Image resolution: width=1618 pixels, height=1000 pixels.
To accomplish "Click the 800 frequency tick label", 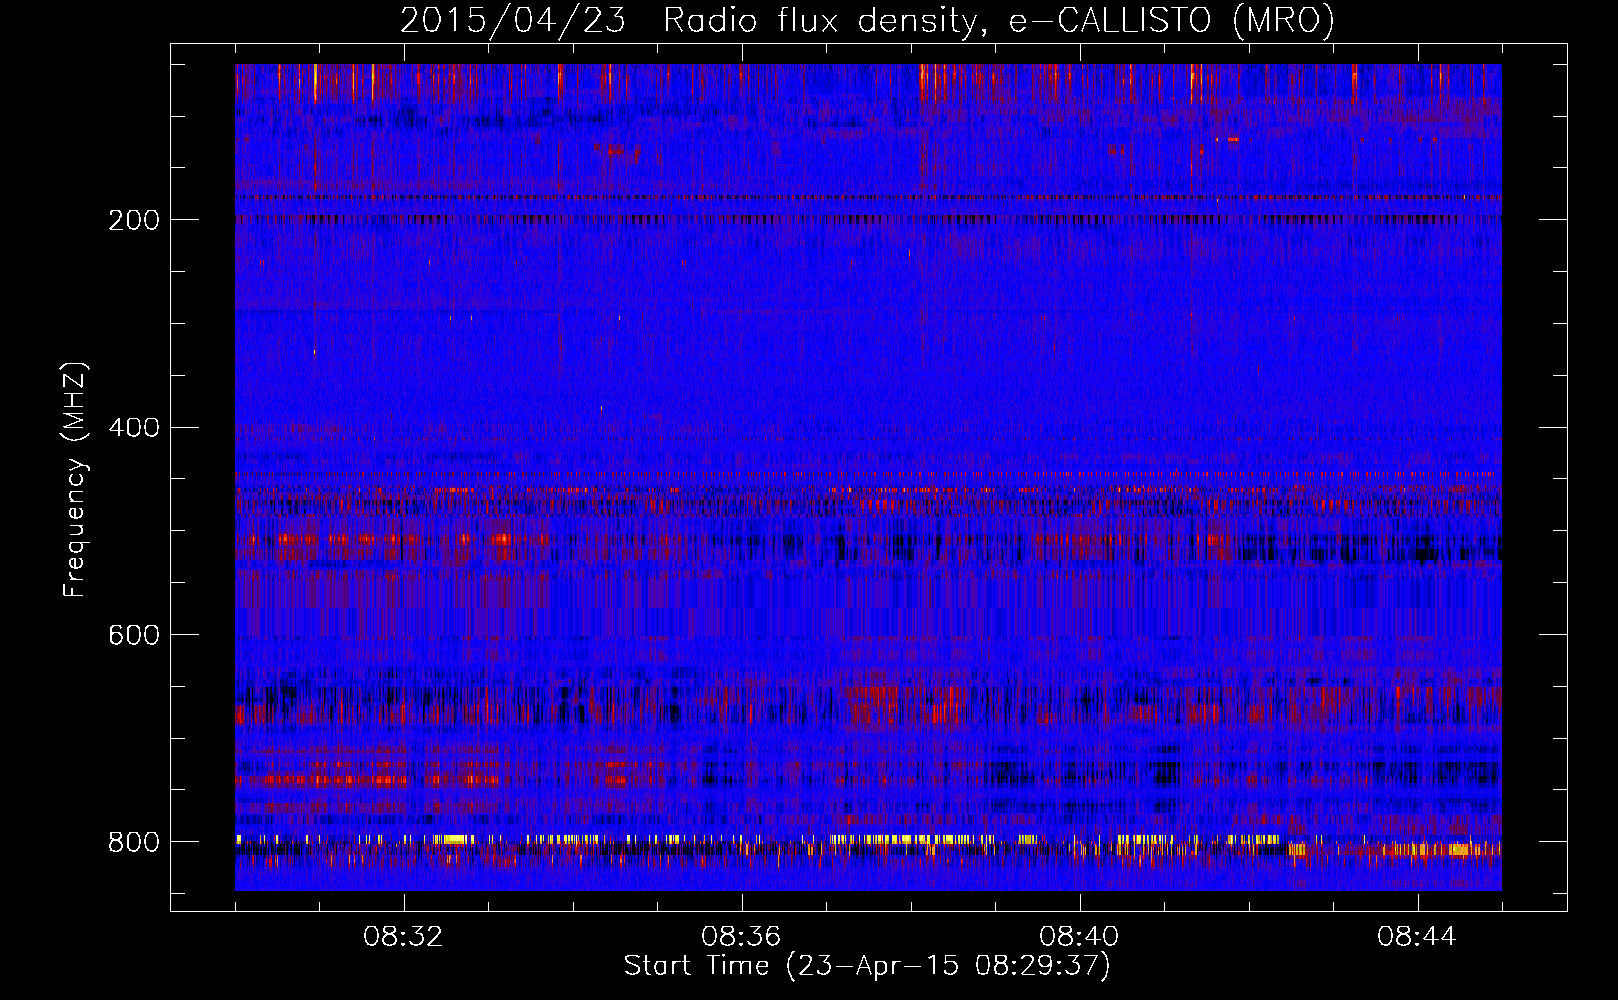I will click(134, 842).
